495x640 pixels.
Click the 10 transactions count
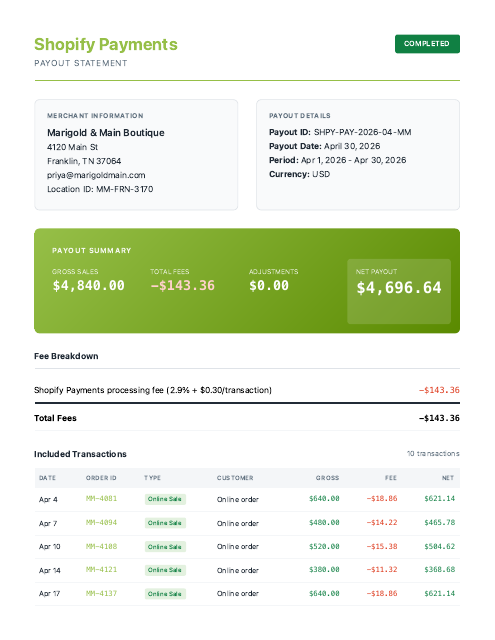(433, 453)
